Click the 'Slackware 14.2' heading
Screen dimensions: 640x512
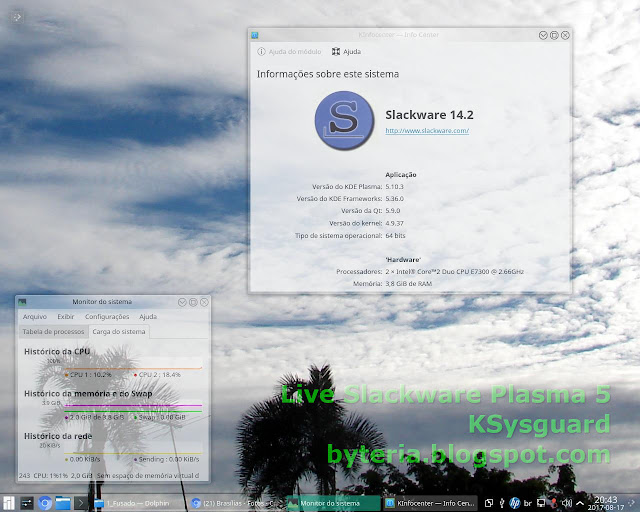pos(429,115)
